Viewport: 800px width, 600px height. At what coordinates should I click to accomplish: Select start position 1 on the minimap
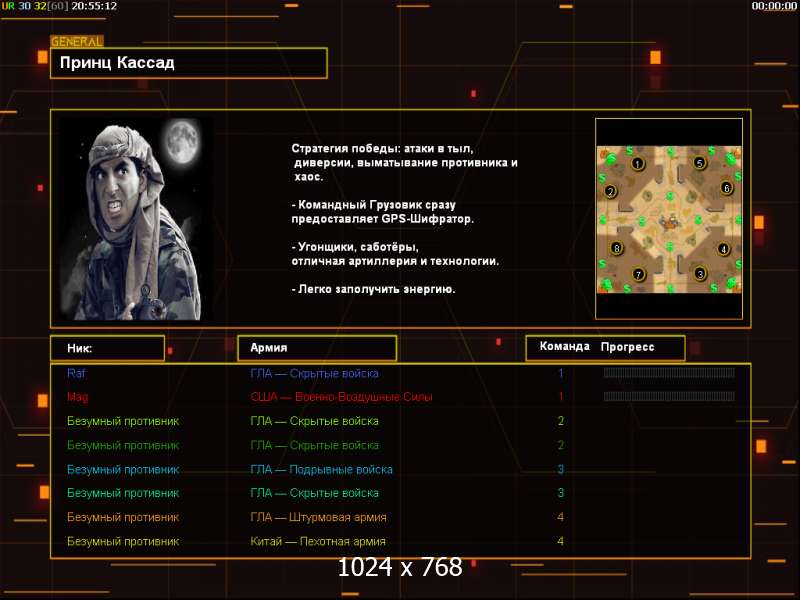coord(637,164)
